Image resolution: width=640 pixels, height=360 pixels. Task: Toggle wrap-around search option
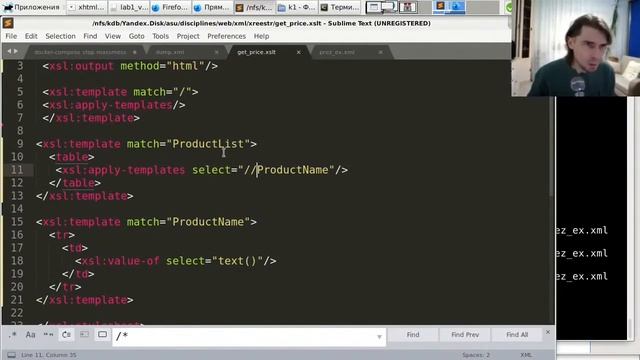[x=66, y=335]
